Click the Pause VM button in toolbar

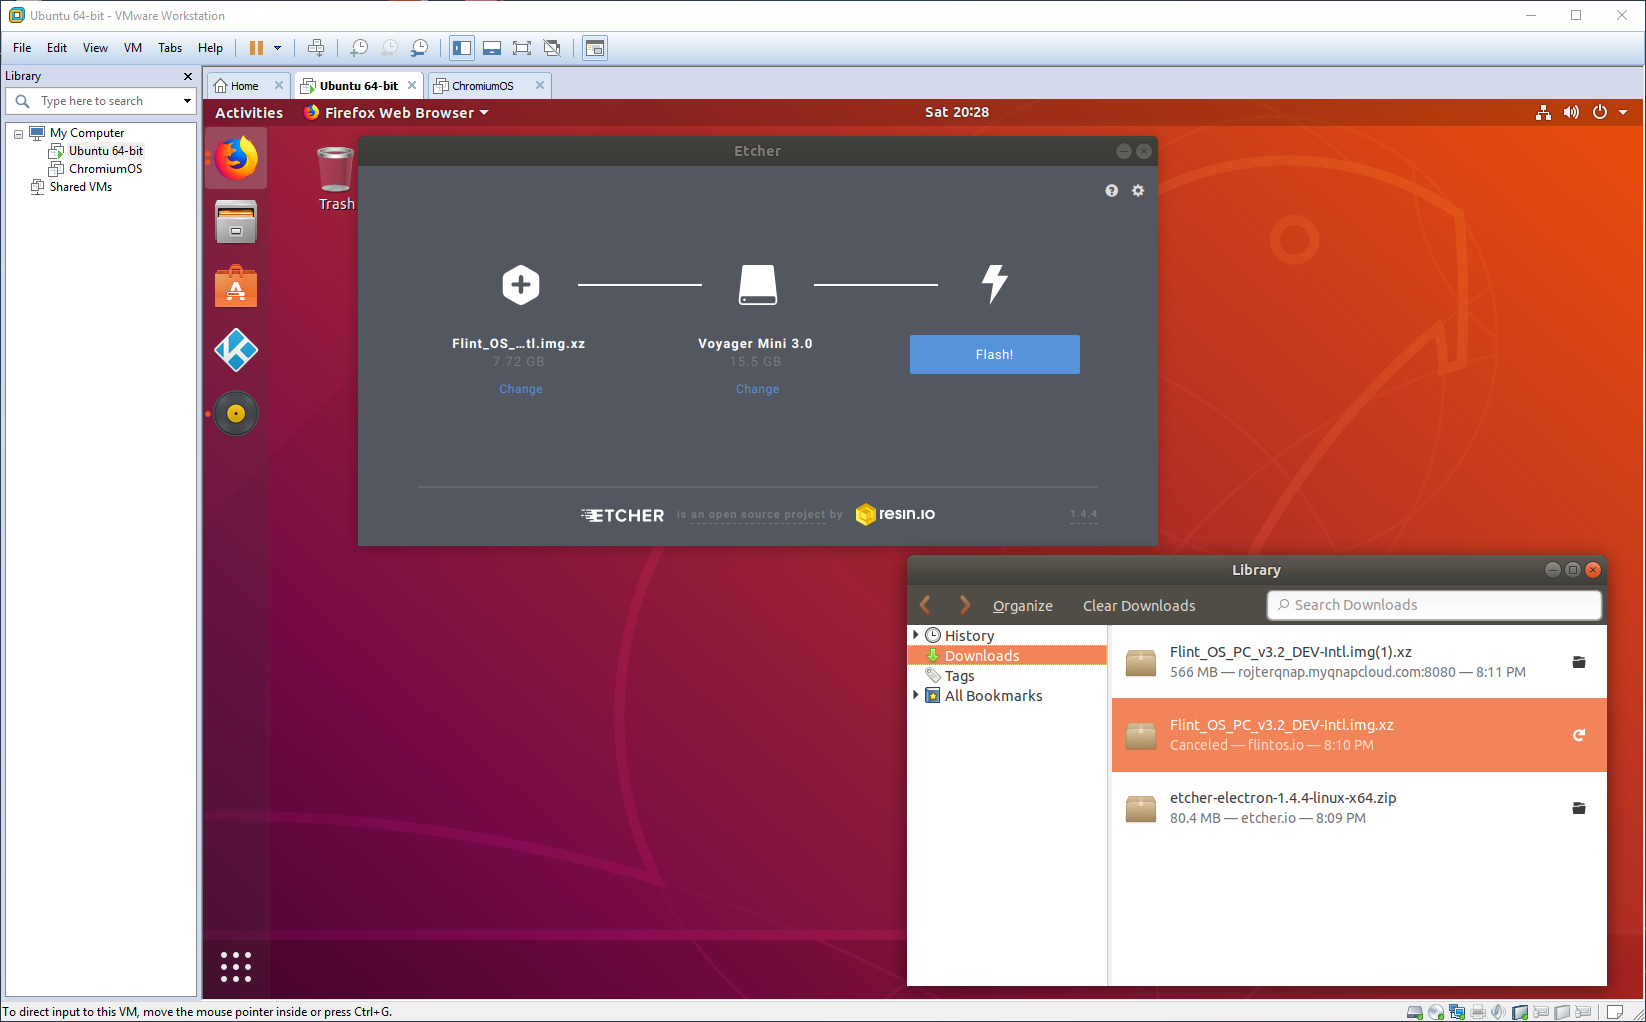tap(256, 48)
